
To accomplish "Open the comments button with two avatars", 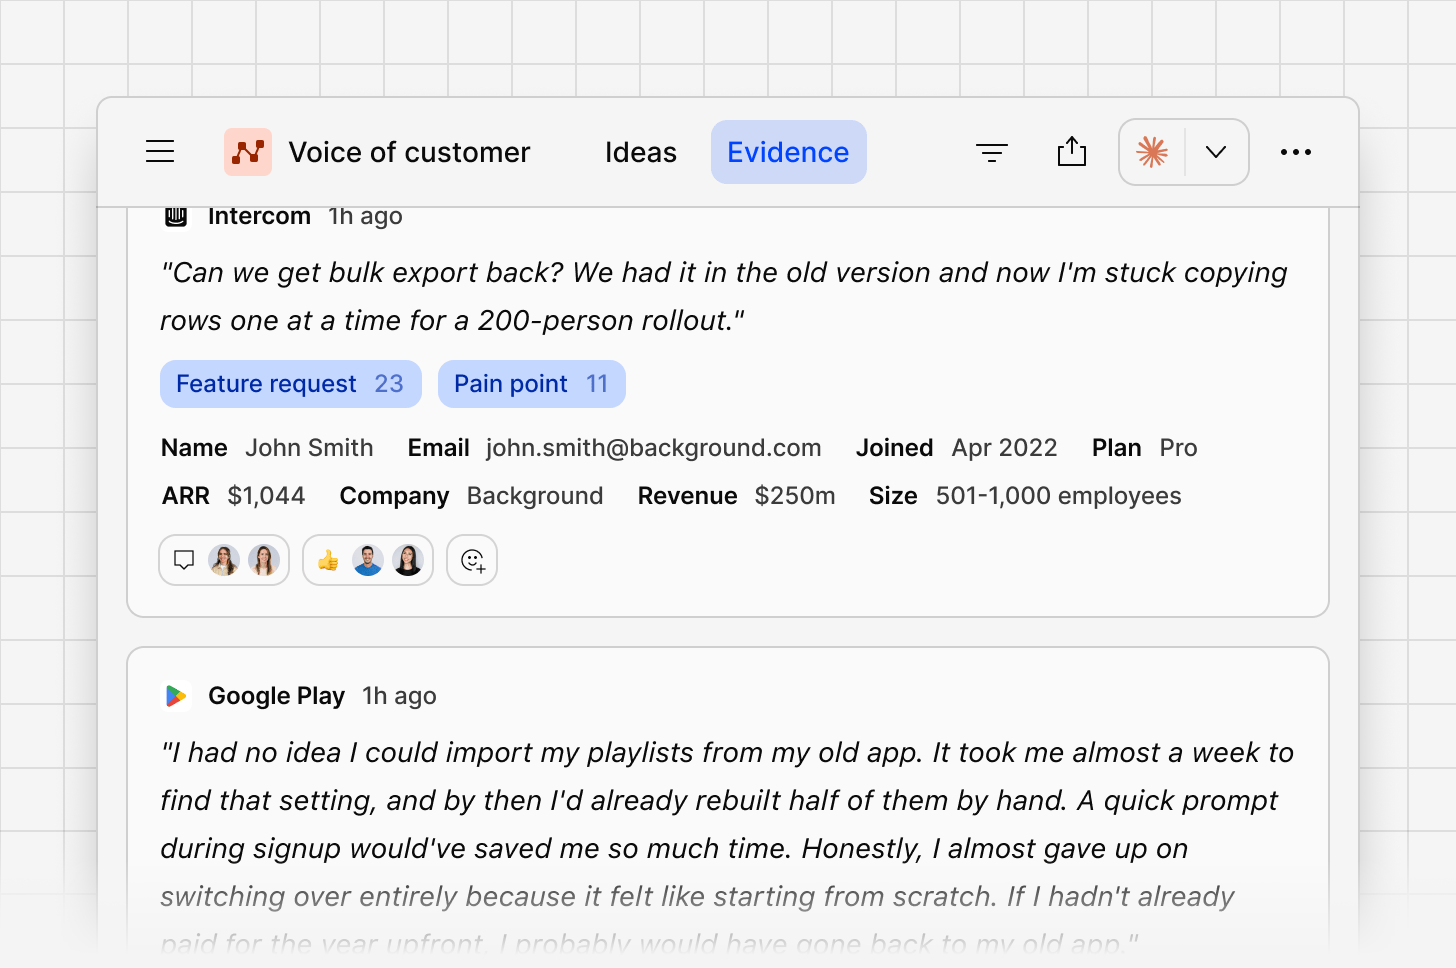I will 224,560.
